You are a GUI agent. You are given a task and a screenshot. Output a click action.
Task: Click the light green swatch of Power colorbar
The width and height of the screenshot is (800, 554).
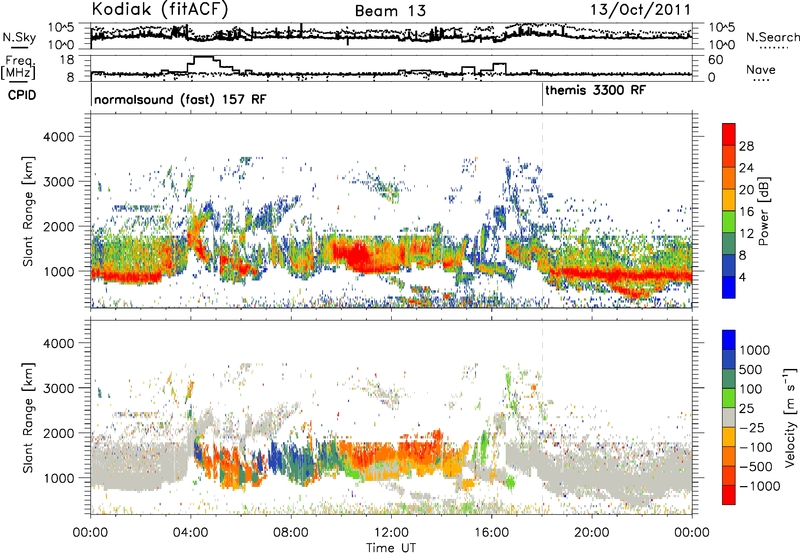pyautogui.click(x=729, y=221)
